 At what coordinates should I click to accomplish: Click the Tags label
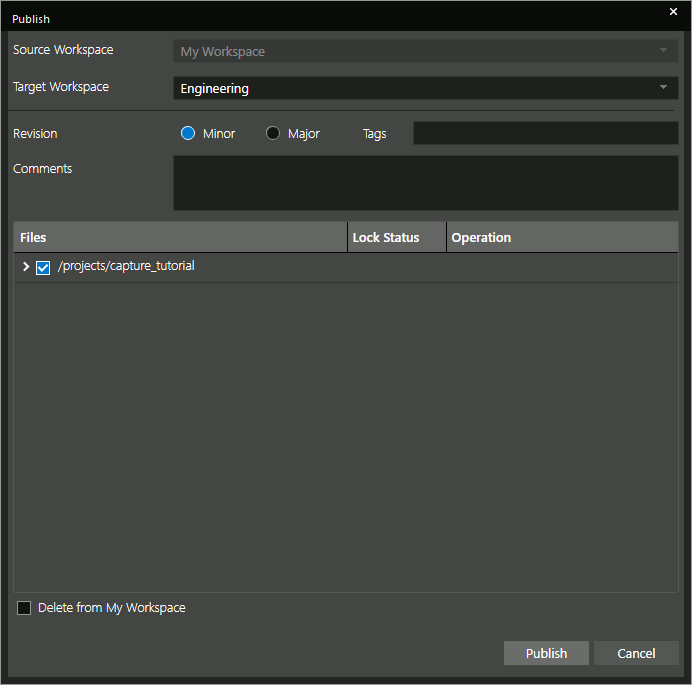tap(374, 134)
